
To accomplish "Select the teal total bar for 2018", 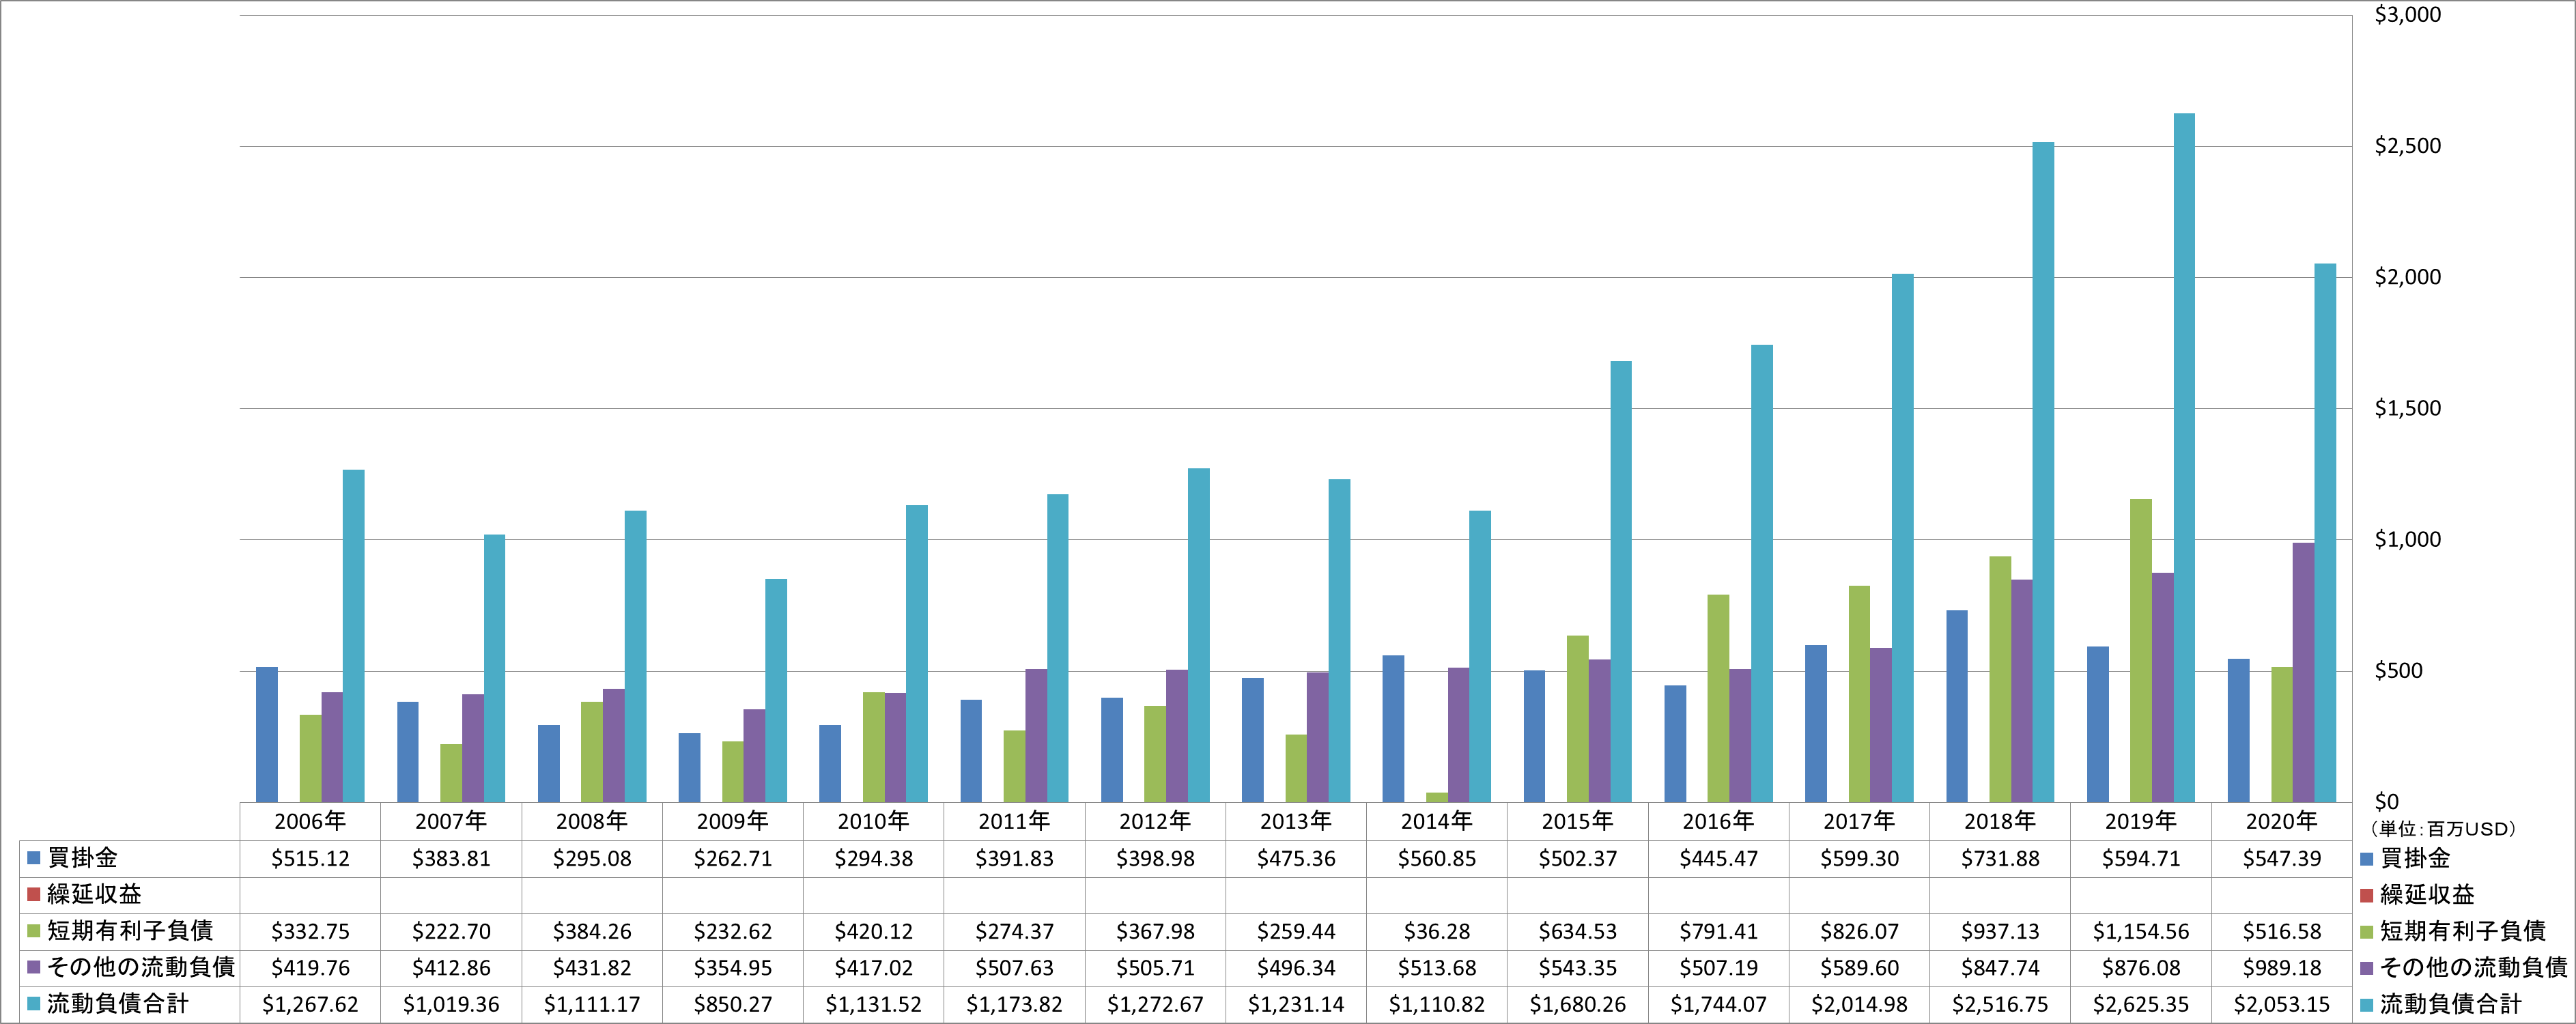I will click(x=2043, y=472).
